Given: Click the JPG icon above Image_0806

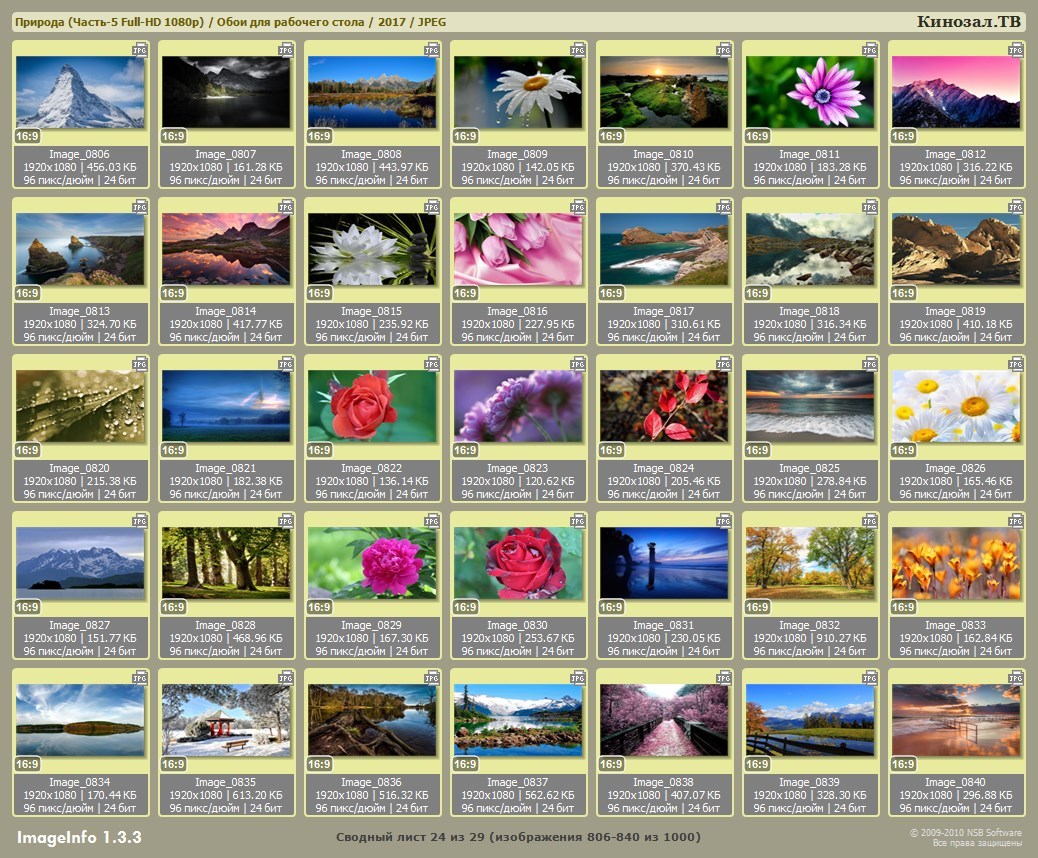Looking at the screenshot, I should pos(139,49).
